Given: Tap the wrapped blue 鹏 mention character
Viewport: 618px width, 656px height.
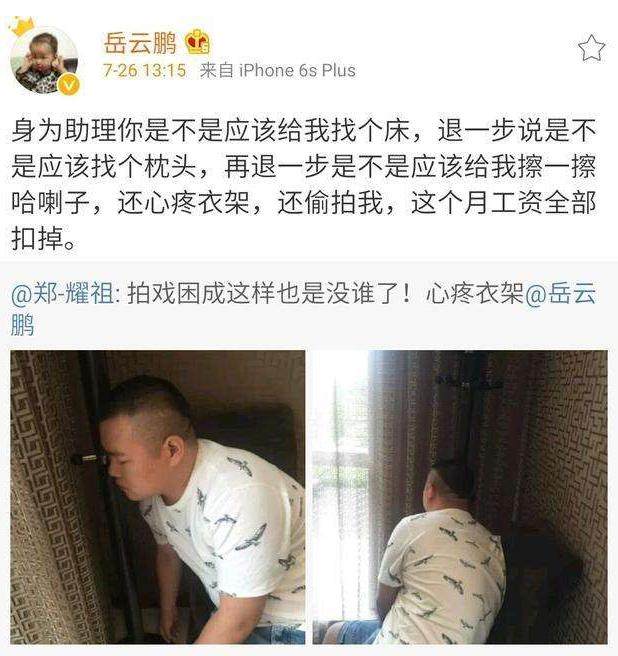Looking at the screenshot, I should click(x=23, y=325).
